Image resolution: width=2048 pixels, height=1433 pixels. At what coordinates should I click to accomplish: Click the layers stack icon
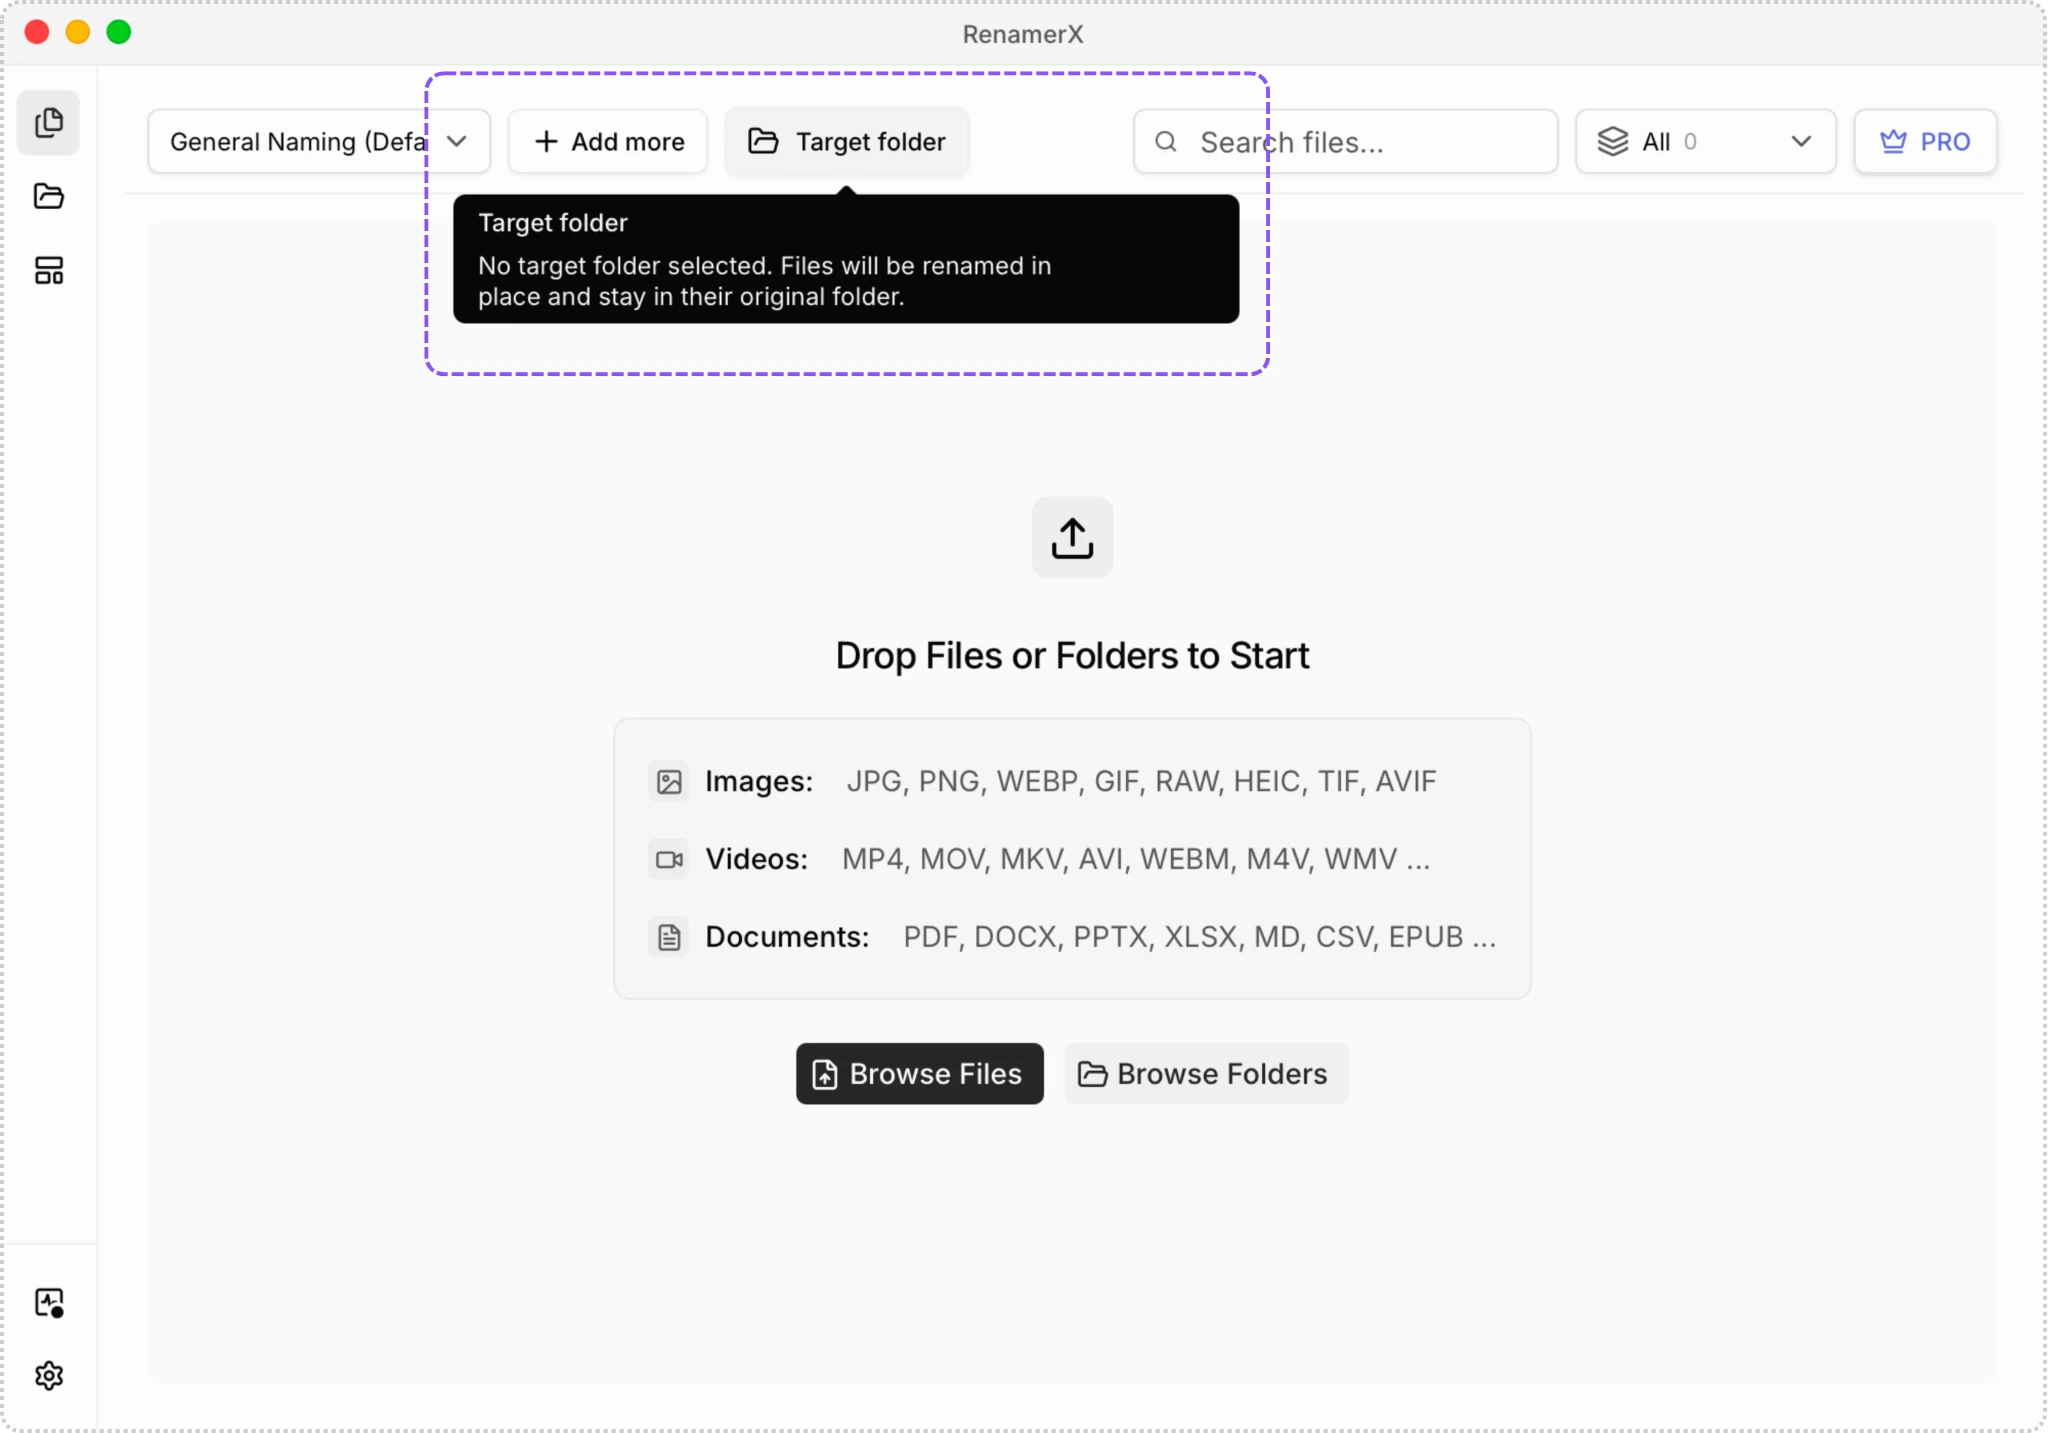(x=1613, y=142)
